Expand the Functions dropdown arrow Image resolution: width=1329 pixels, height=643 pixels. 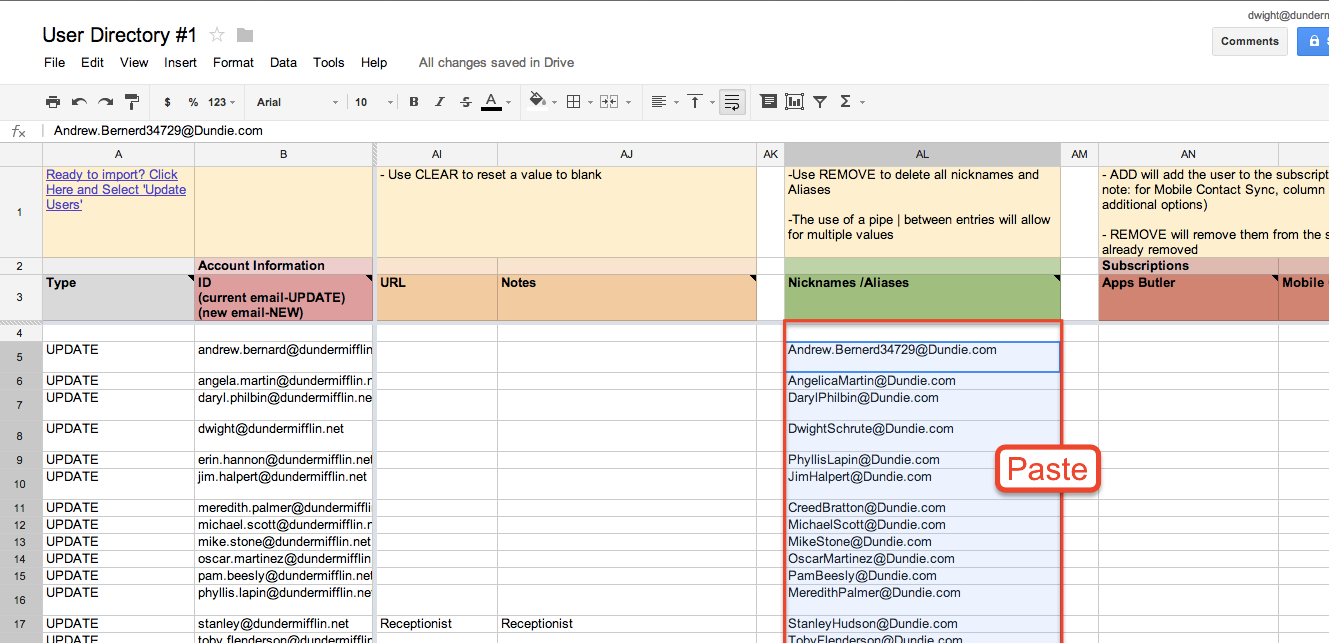862,102
